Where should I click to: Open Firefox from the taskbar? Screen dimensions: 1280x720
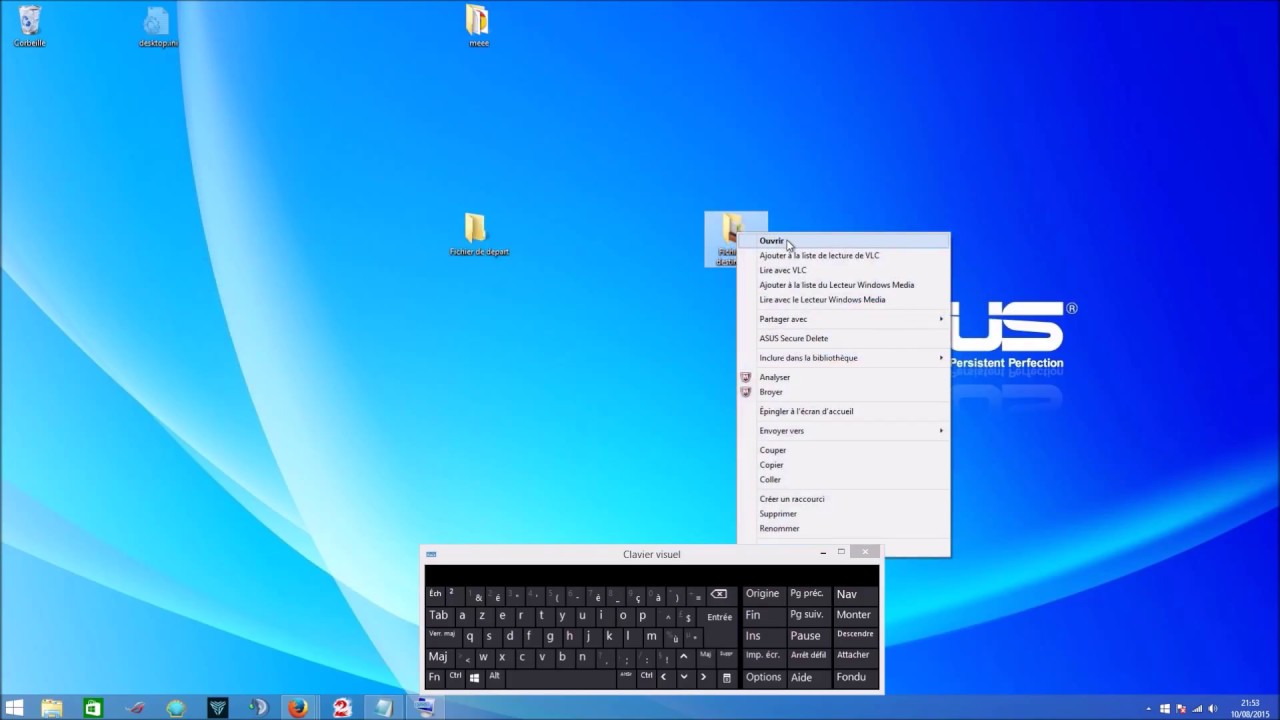point(298,708)
